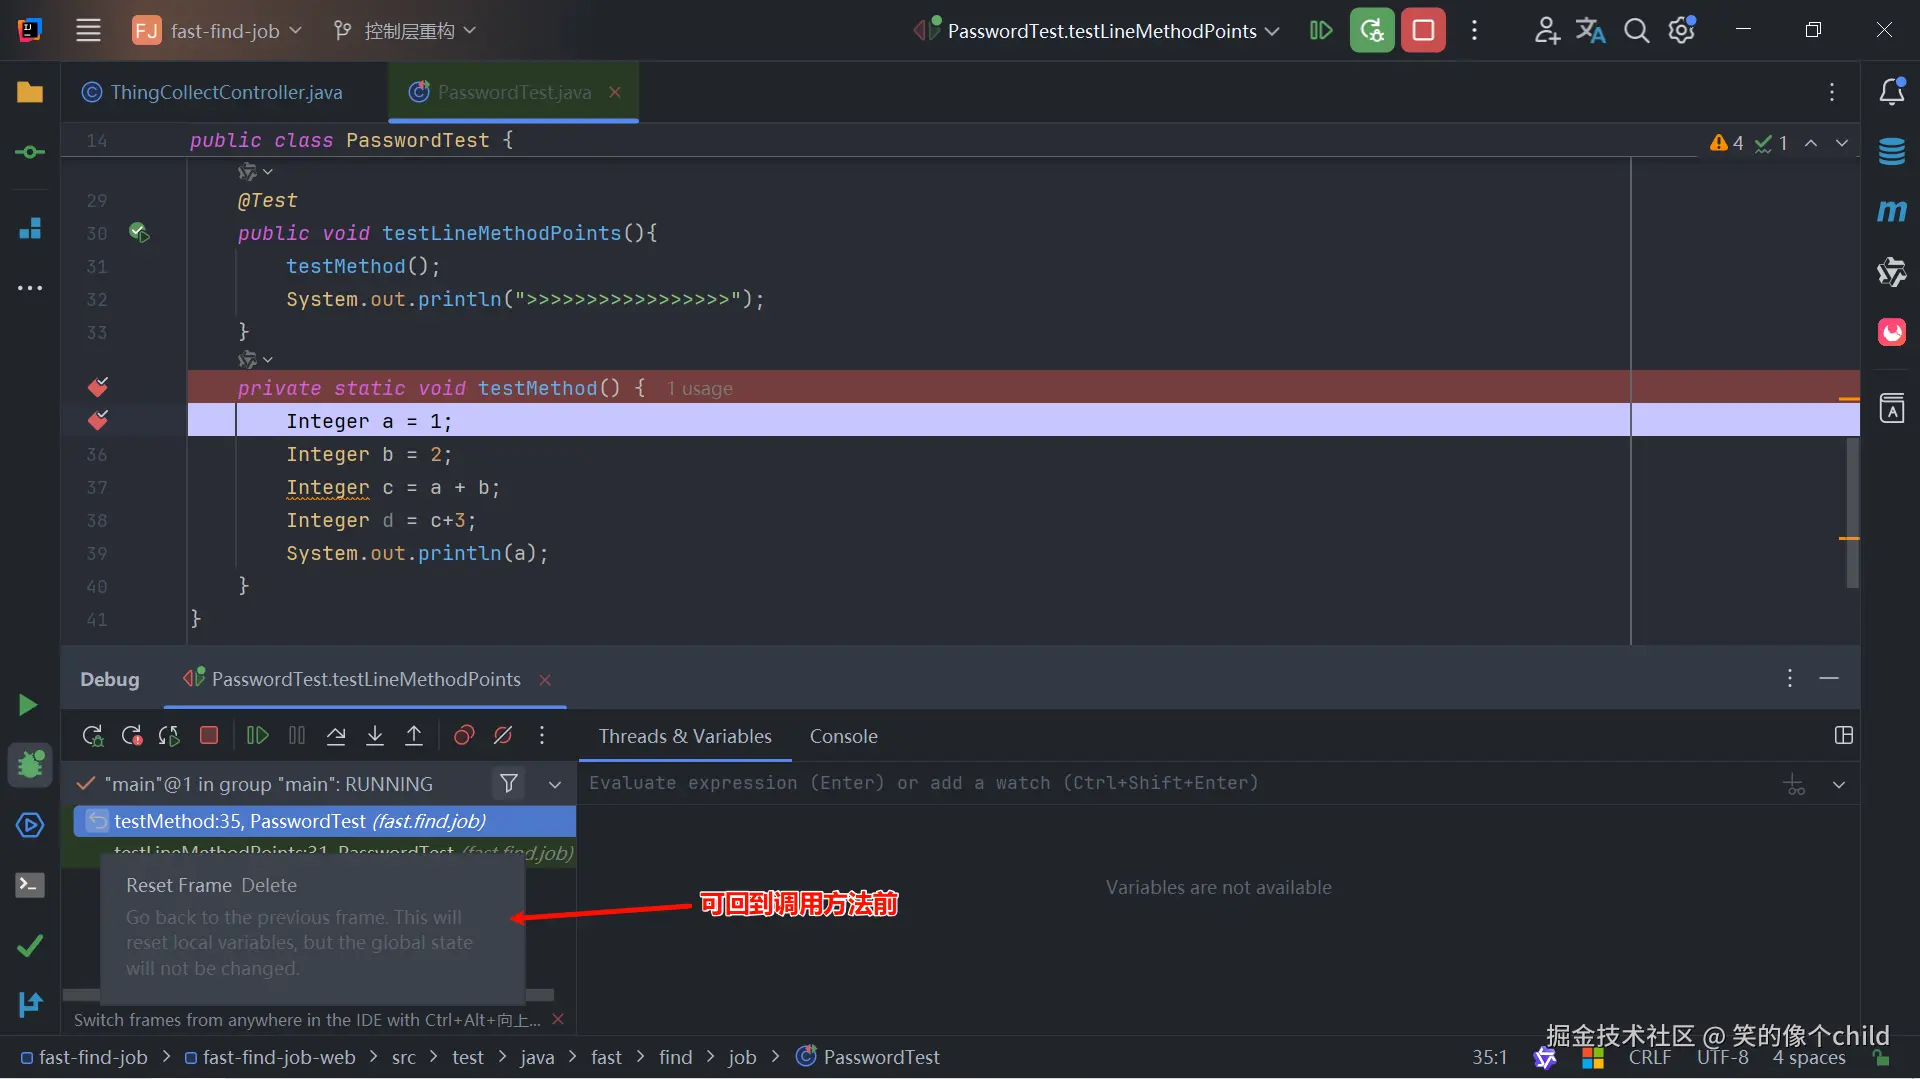Pause program in Debug toolbar
Screen dimensions: 1920x1079
[297, 736]
